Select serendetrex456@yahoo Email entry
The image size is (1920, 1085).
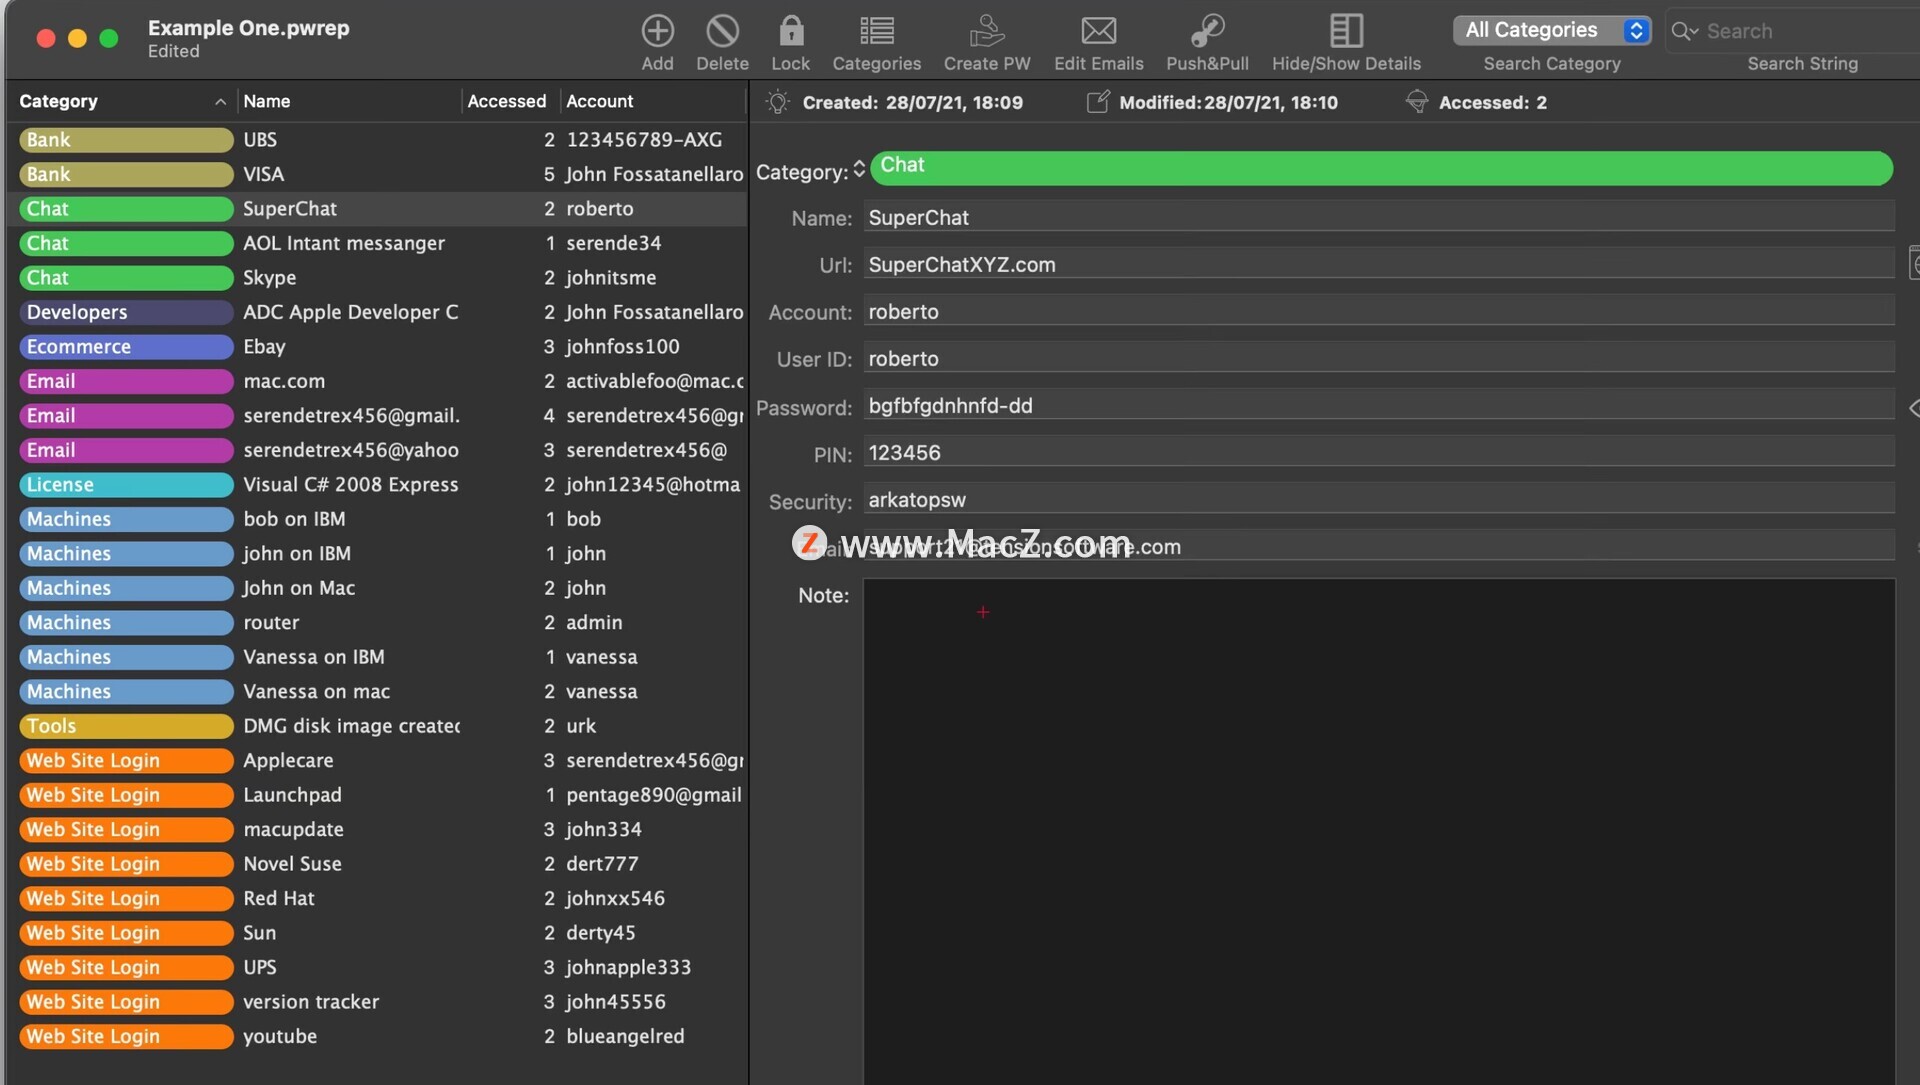[x=377, y=450]
